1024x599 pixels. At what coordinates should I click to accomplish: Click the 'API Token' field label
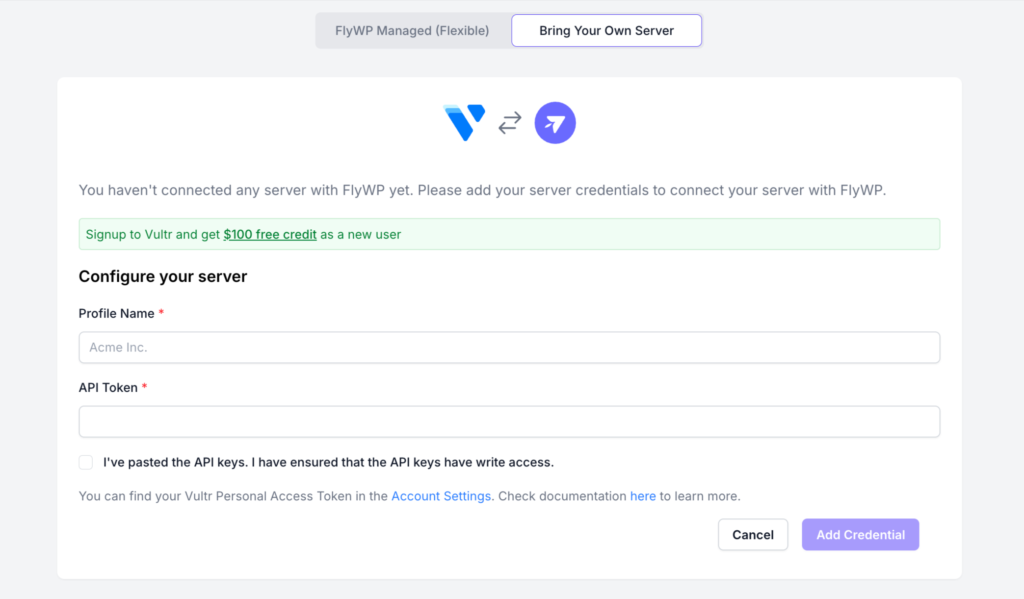click(x=108, y=388)
